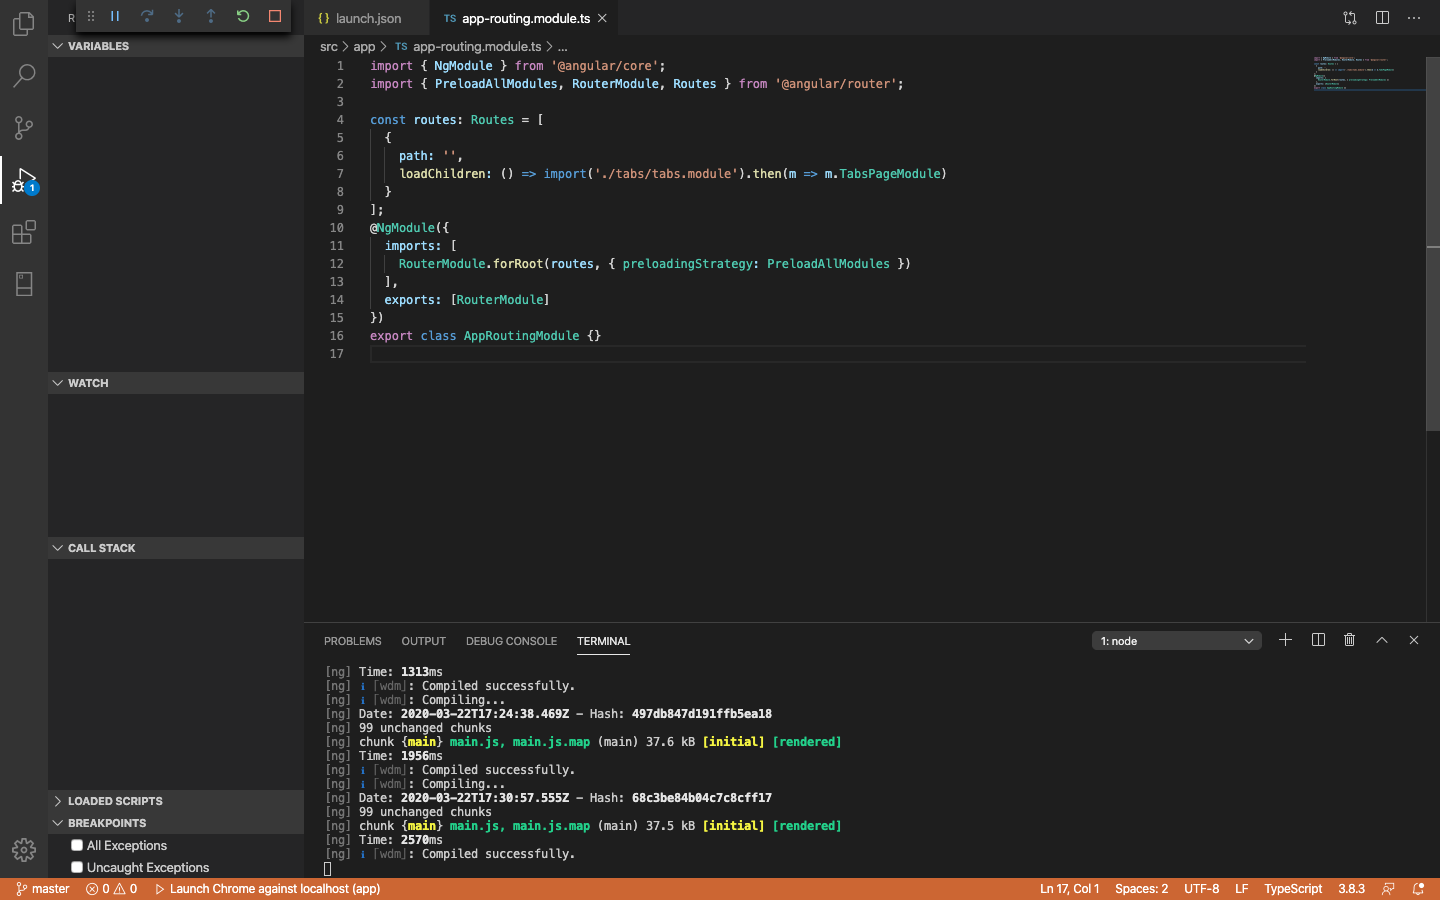
Task: Open the Extensions sidebar icon
Action: [24, 232]
